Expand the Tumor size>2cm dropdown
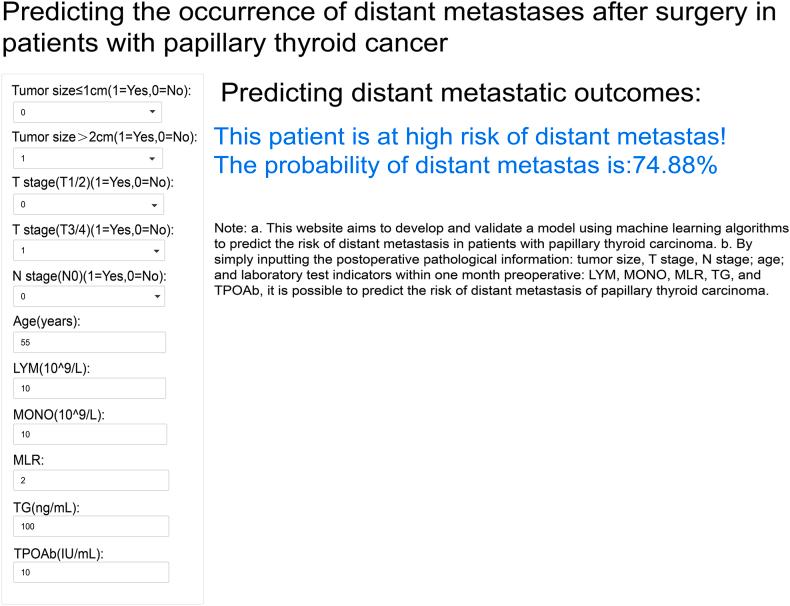 point(85,159)
